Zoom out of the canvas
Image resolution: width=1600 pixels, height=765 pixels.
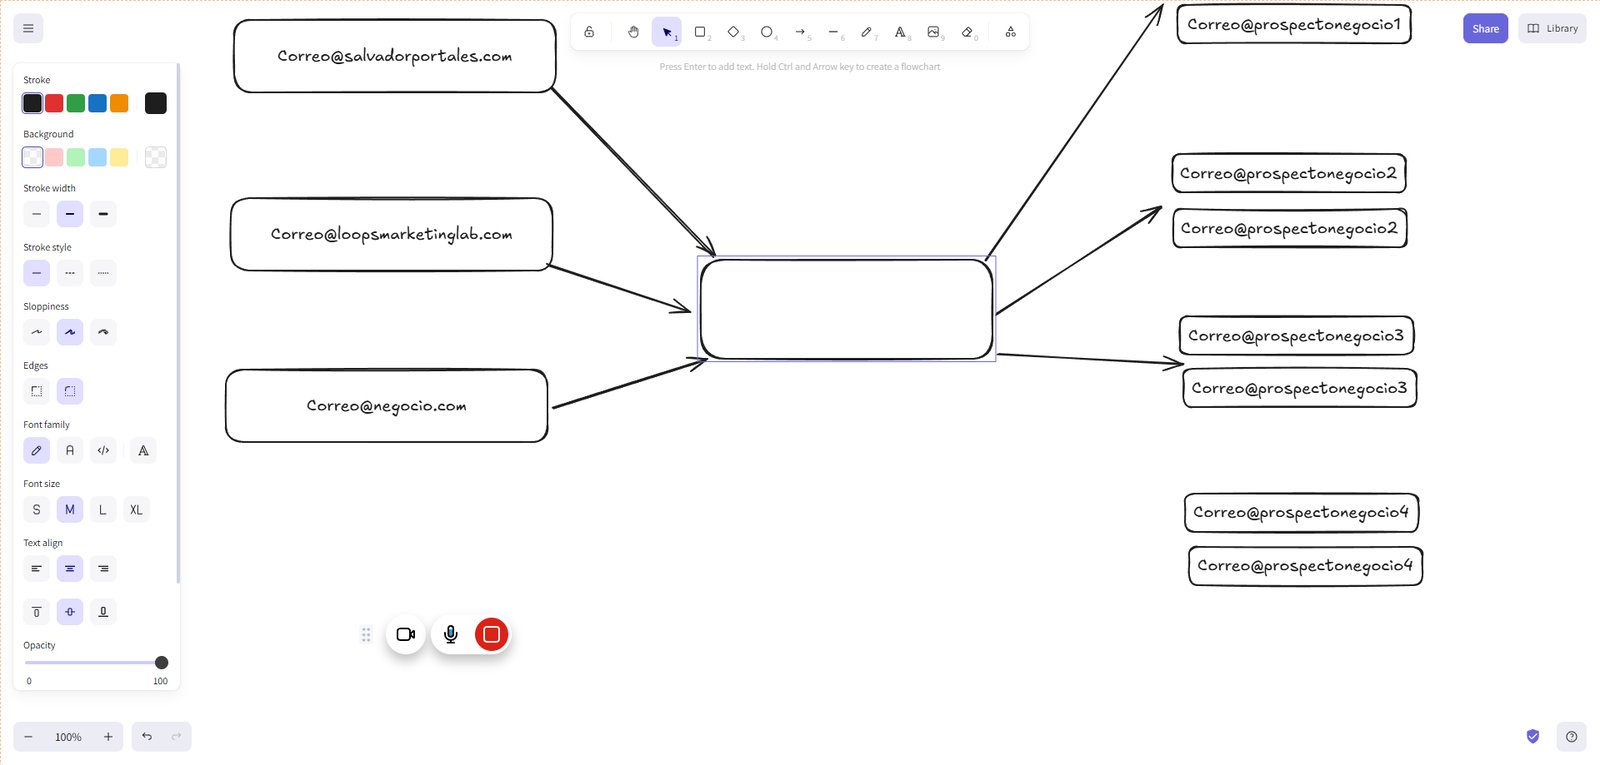28,737
